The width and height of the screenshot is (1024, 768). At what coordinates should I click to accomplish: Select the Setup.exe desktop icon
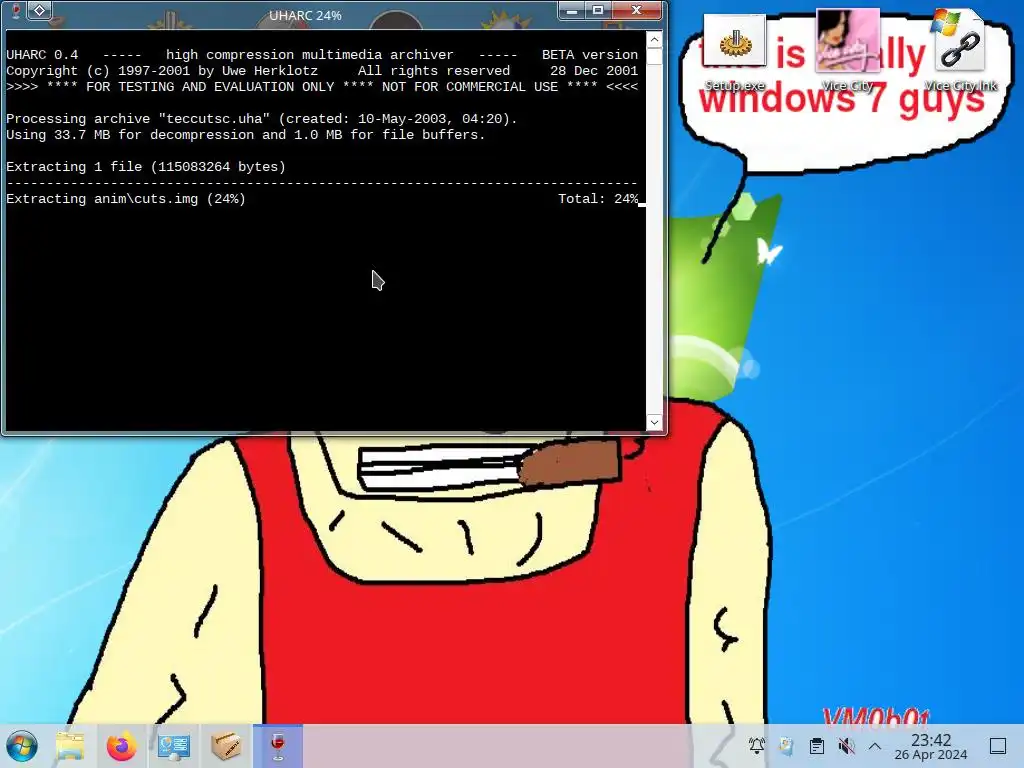coord(735,54)
